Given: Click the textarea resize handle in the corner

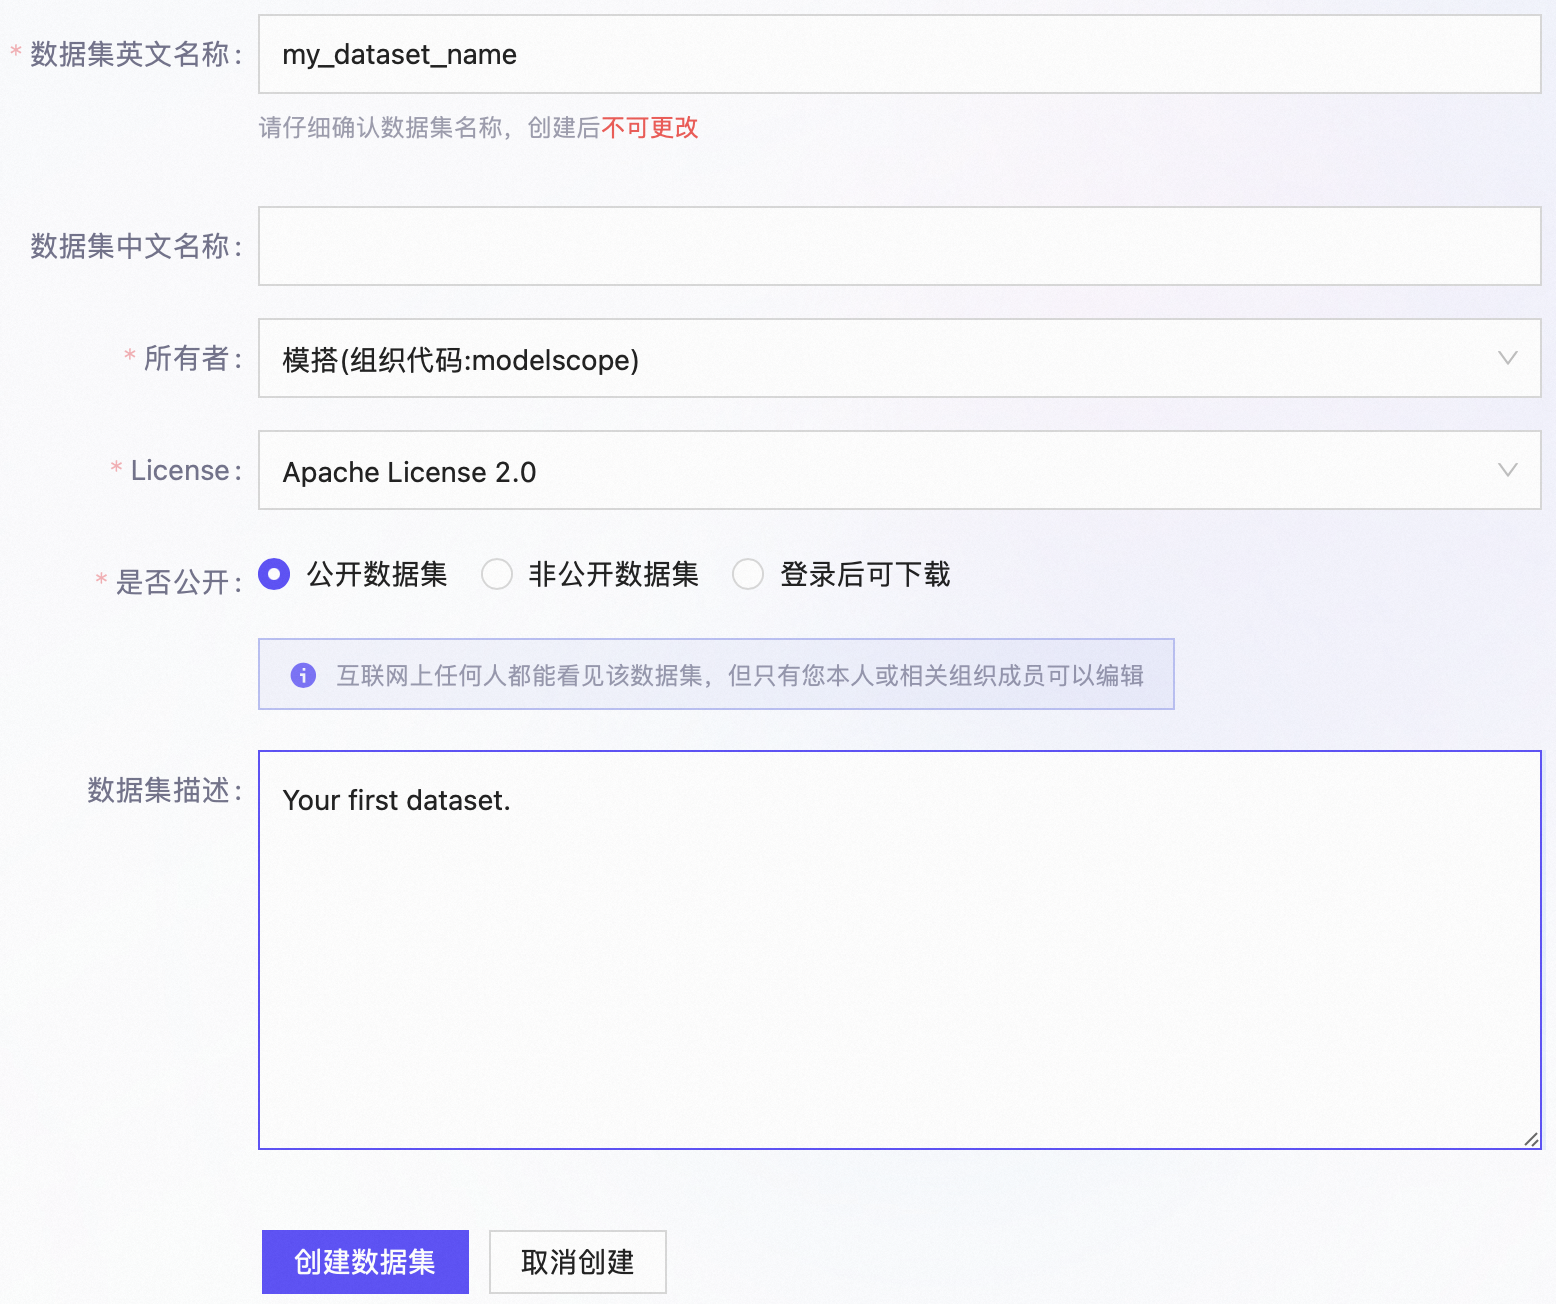Looking at the screenshot, I should coord(1530,1139).
